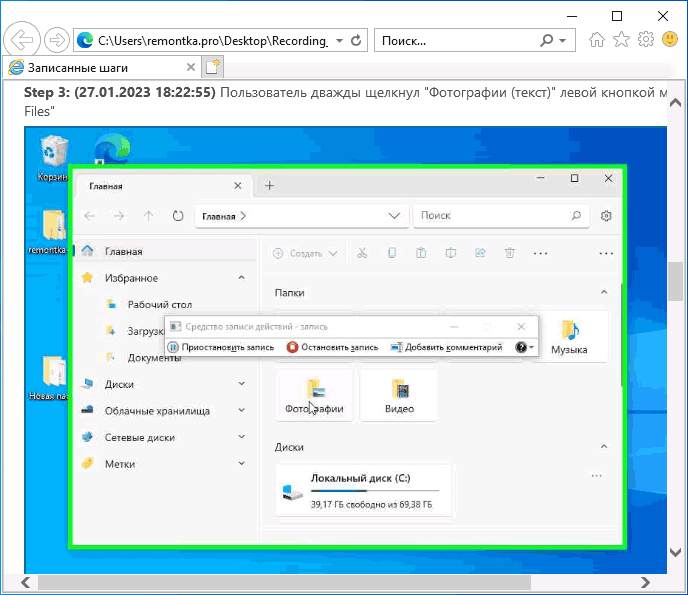Viewport: 688px width, 595px height.
Task: Click the horizontal scrollbar left arrow
Action: pyautogui.click(x=26, y=582)
